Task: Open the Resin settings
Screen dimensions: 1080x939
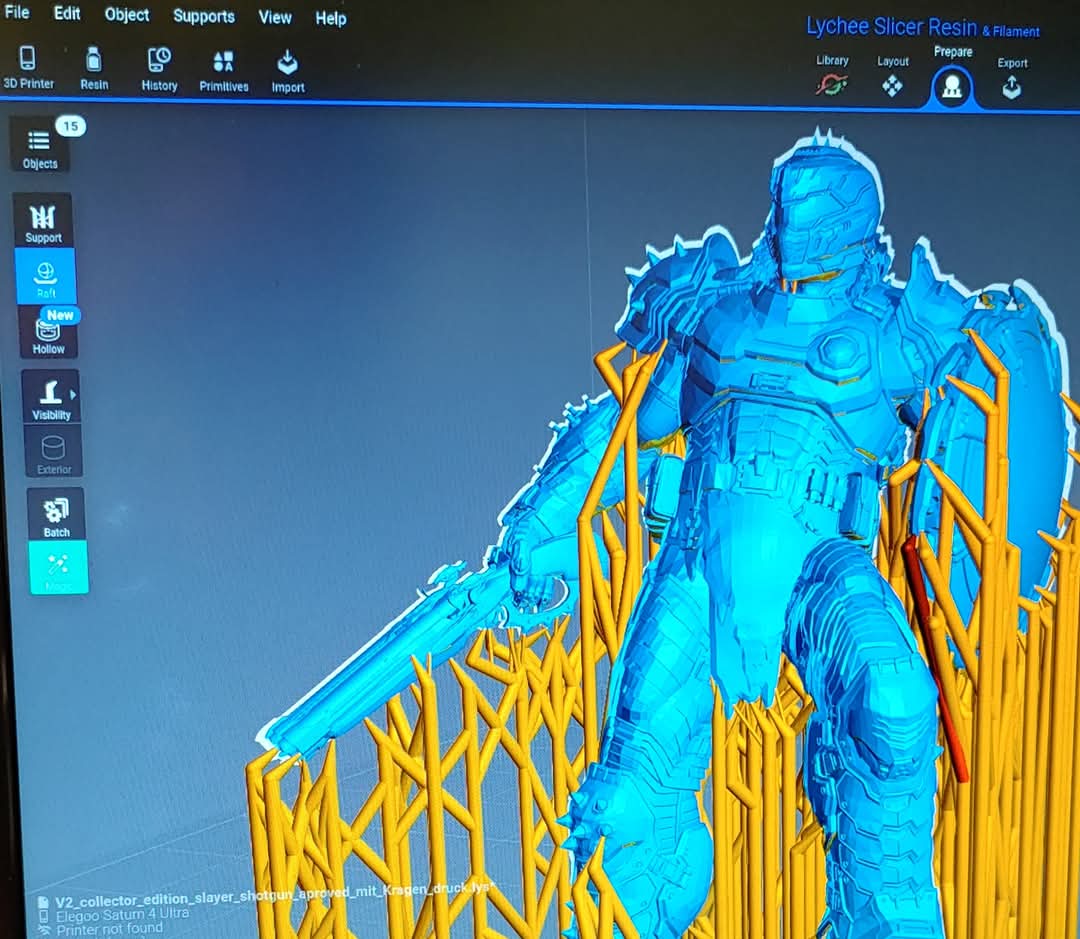Action: [x=94, y=69]
